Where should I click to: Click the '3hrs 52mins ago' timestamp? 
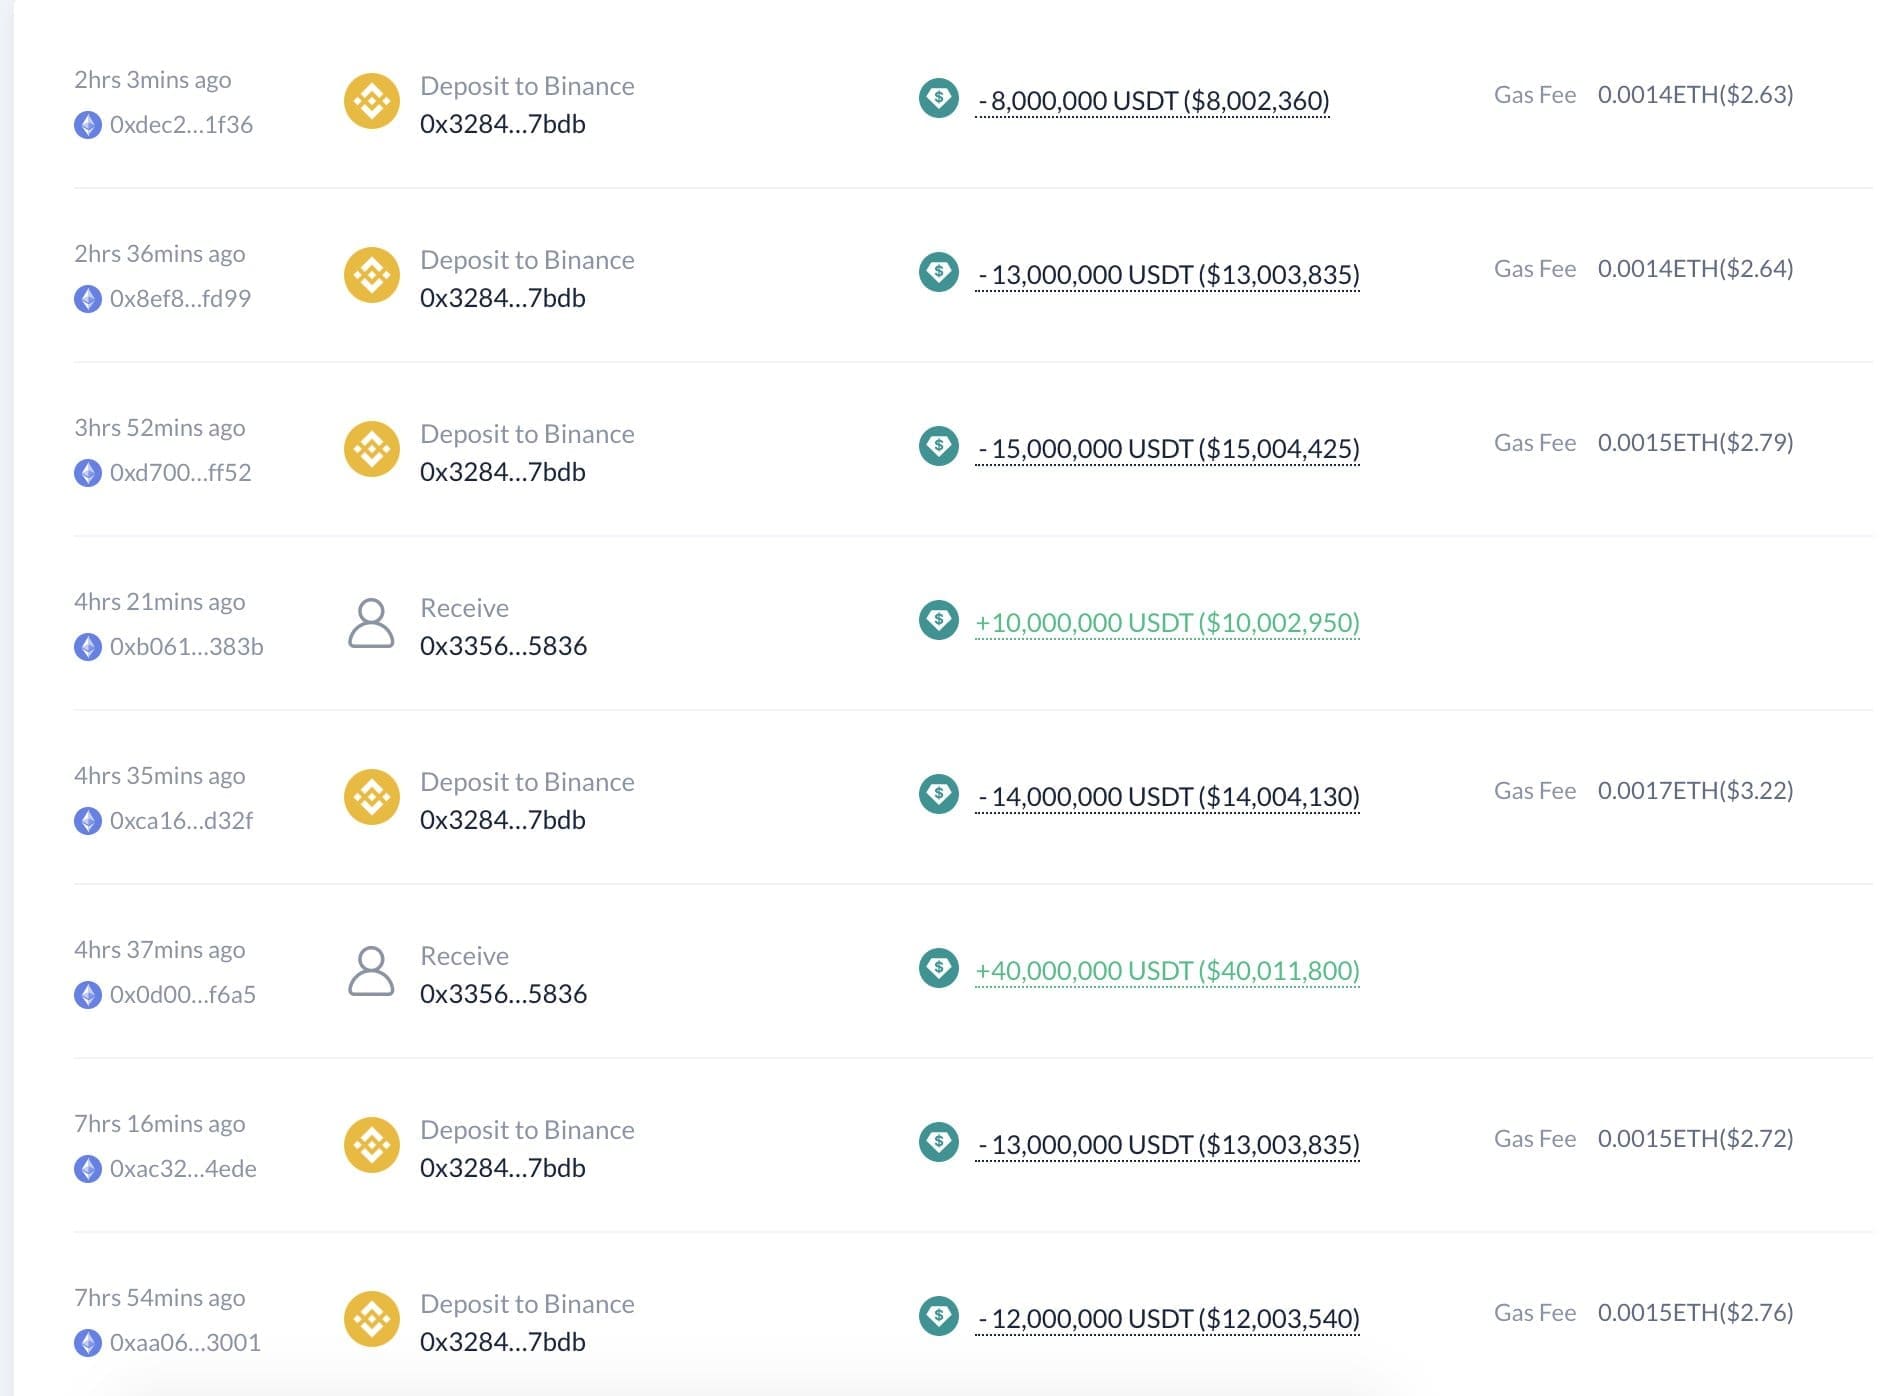(x=160, y=428)
